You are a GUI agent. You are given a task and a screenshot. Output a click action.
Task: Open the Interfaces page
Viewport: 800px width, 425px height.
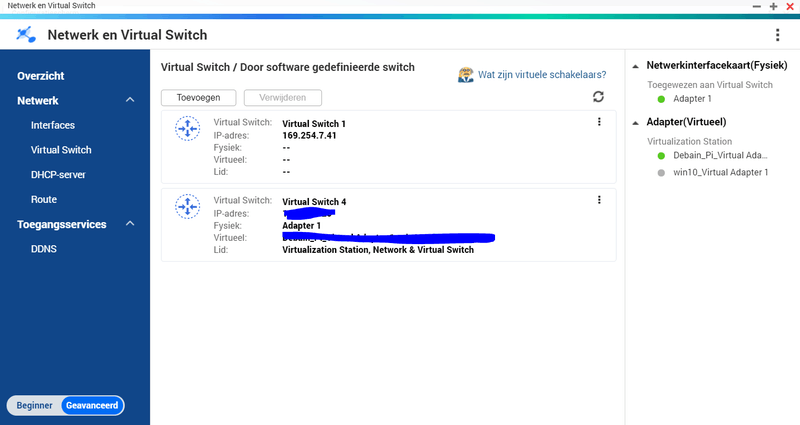click(53, 125)
